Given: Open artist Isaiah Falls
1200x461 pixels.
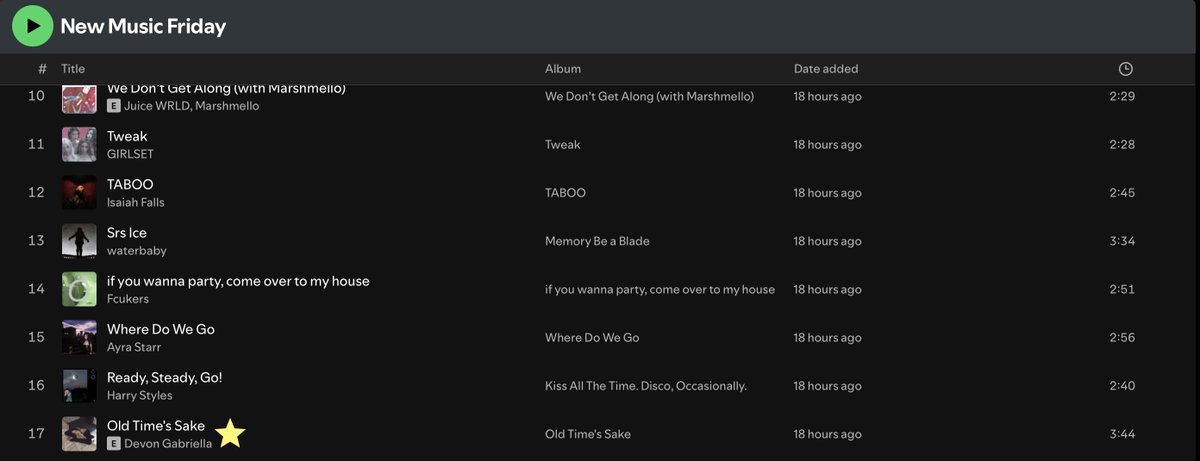Looking at the screenshot, I should point(136,202).
